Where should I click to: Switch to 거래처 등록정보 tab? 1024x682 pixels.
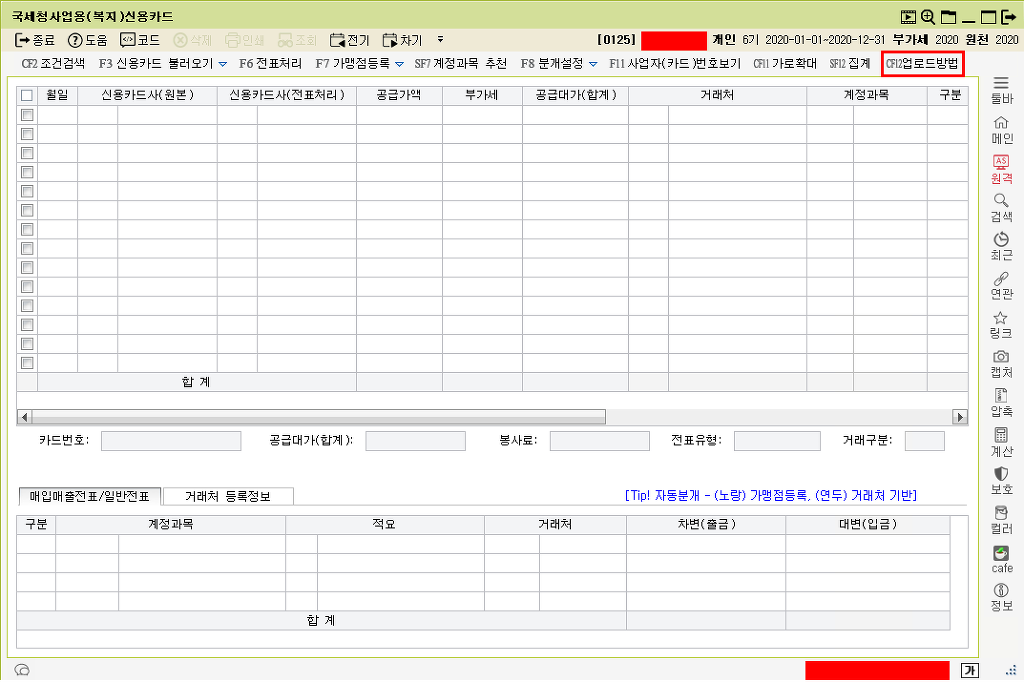coord(227,496)
